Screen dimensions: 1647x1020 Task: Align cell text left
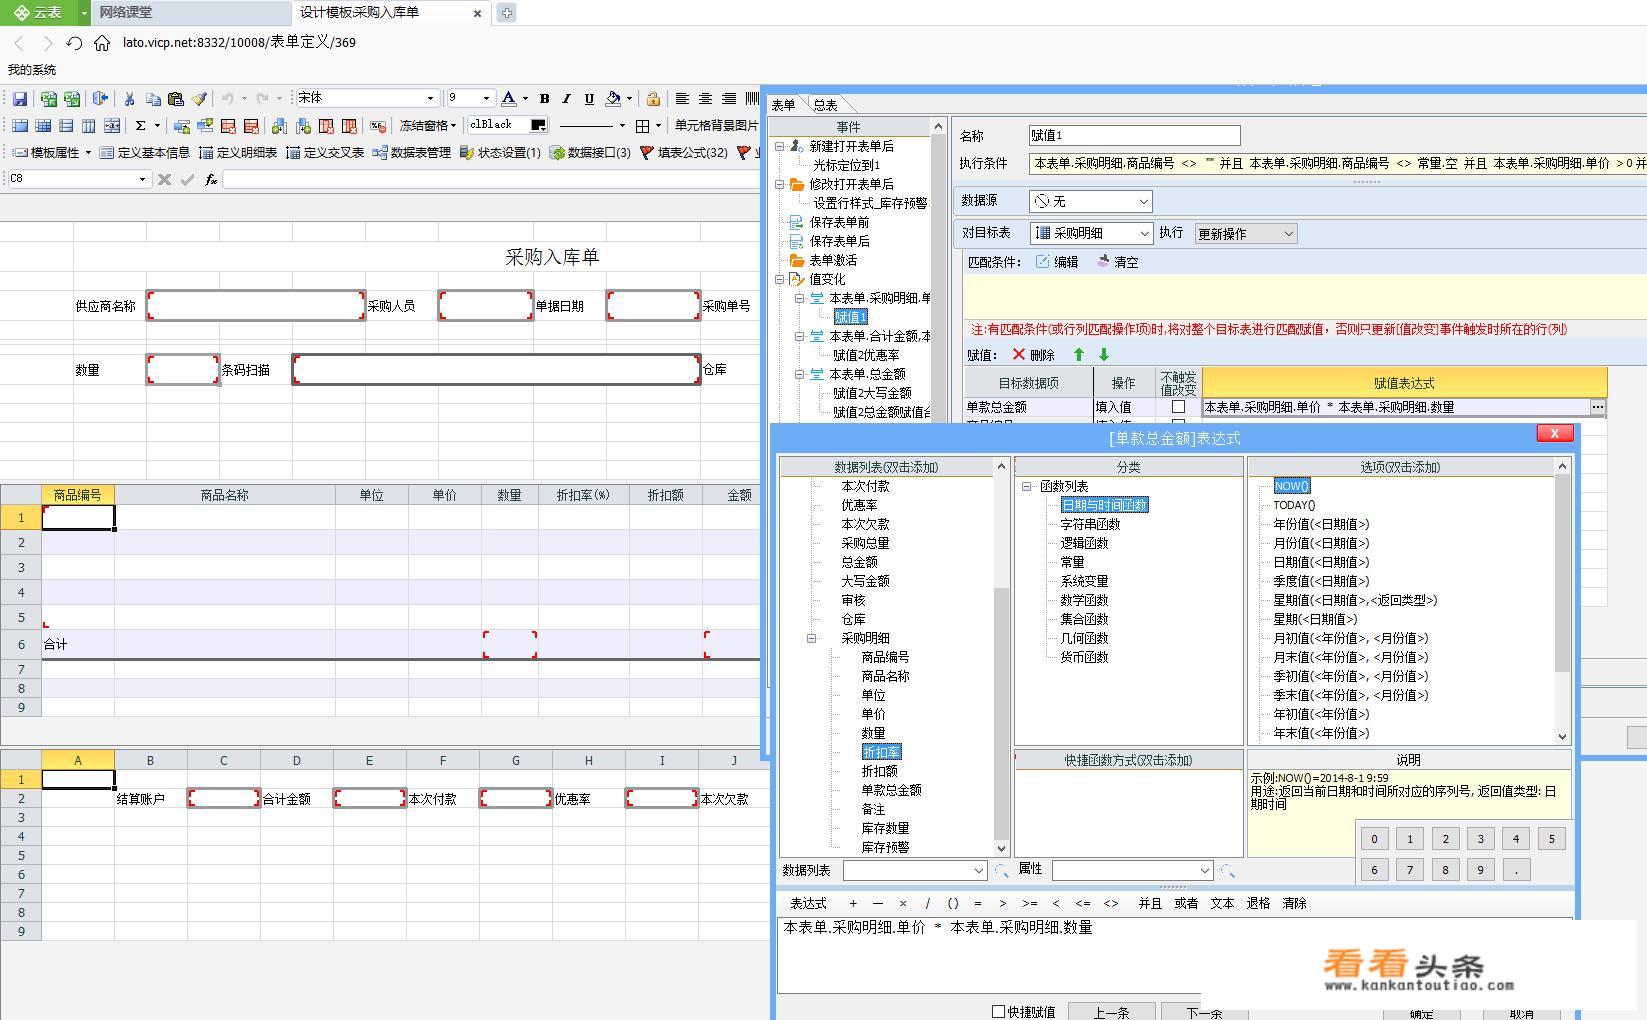[x=682, y=98]
